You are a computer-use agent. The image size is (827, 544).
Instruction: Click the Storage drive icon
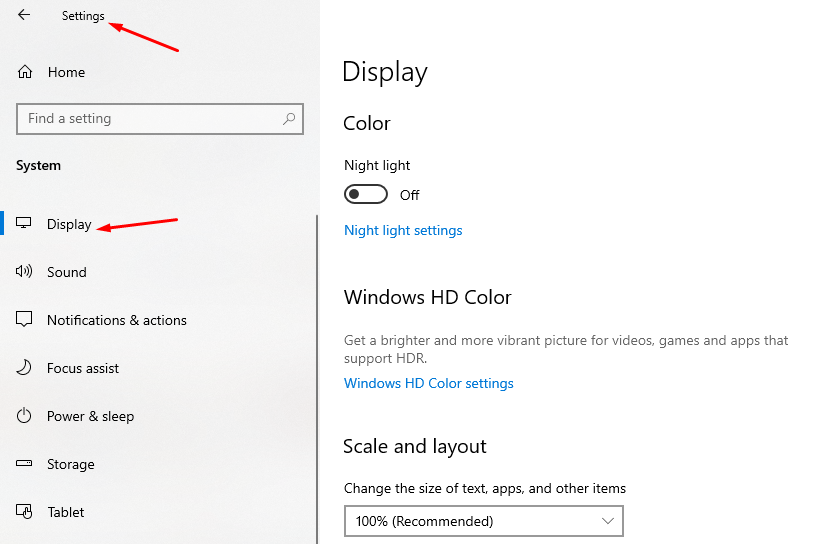25,464
